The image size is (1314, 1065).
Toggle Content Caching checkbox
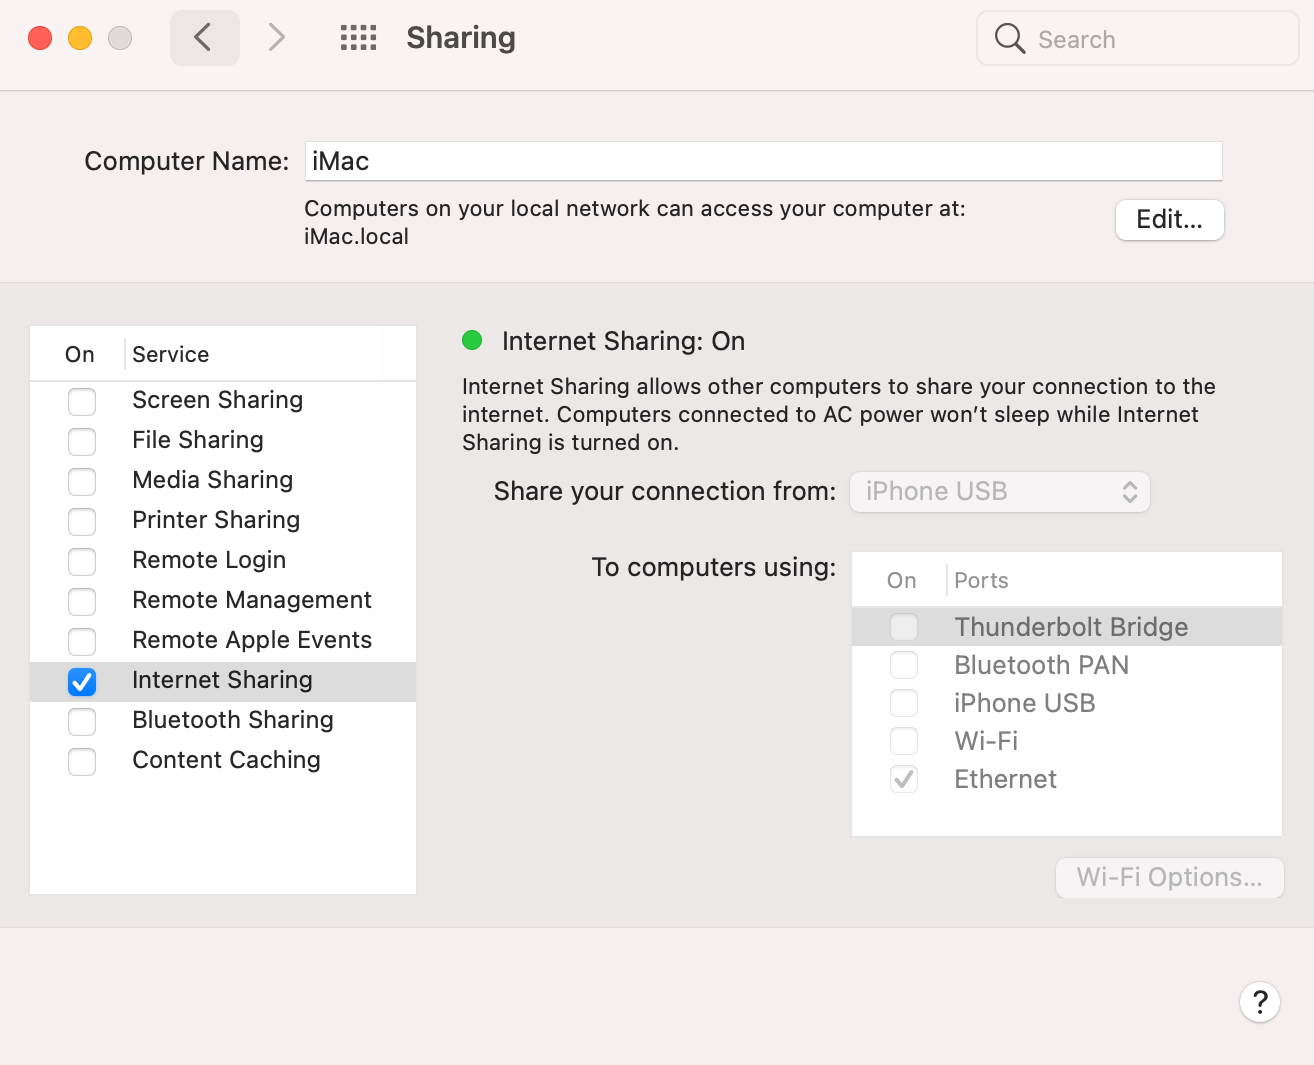(x=82, y=761)
